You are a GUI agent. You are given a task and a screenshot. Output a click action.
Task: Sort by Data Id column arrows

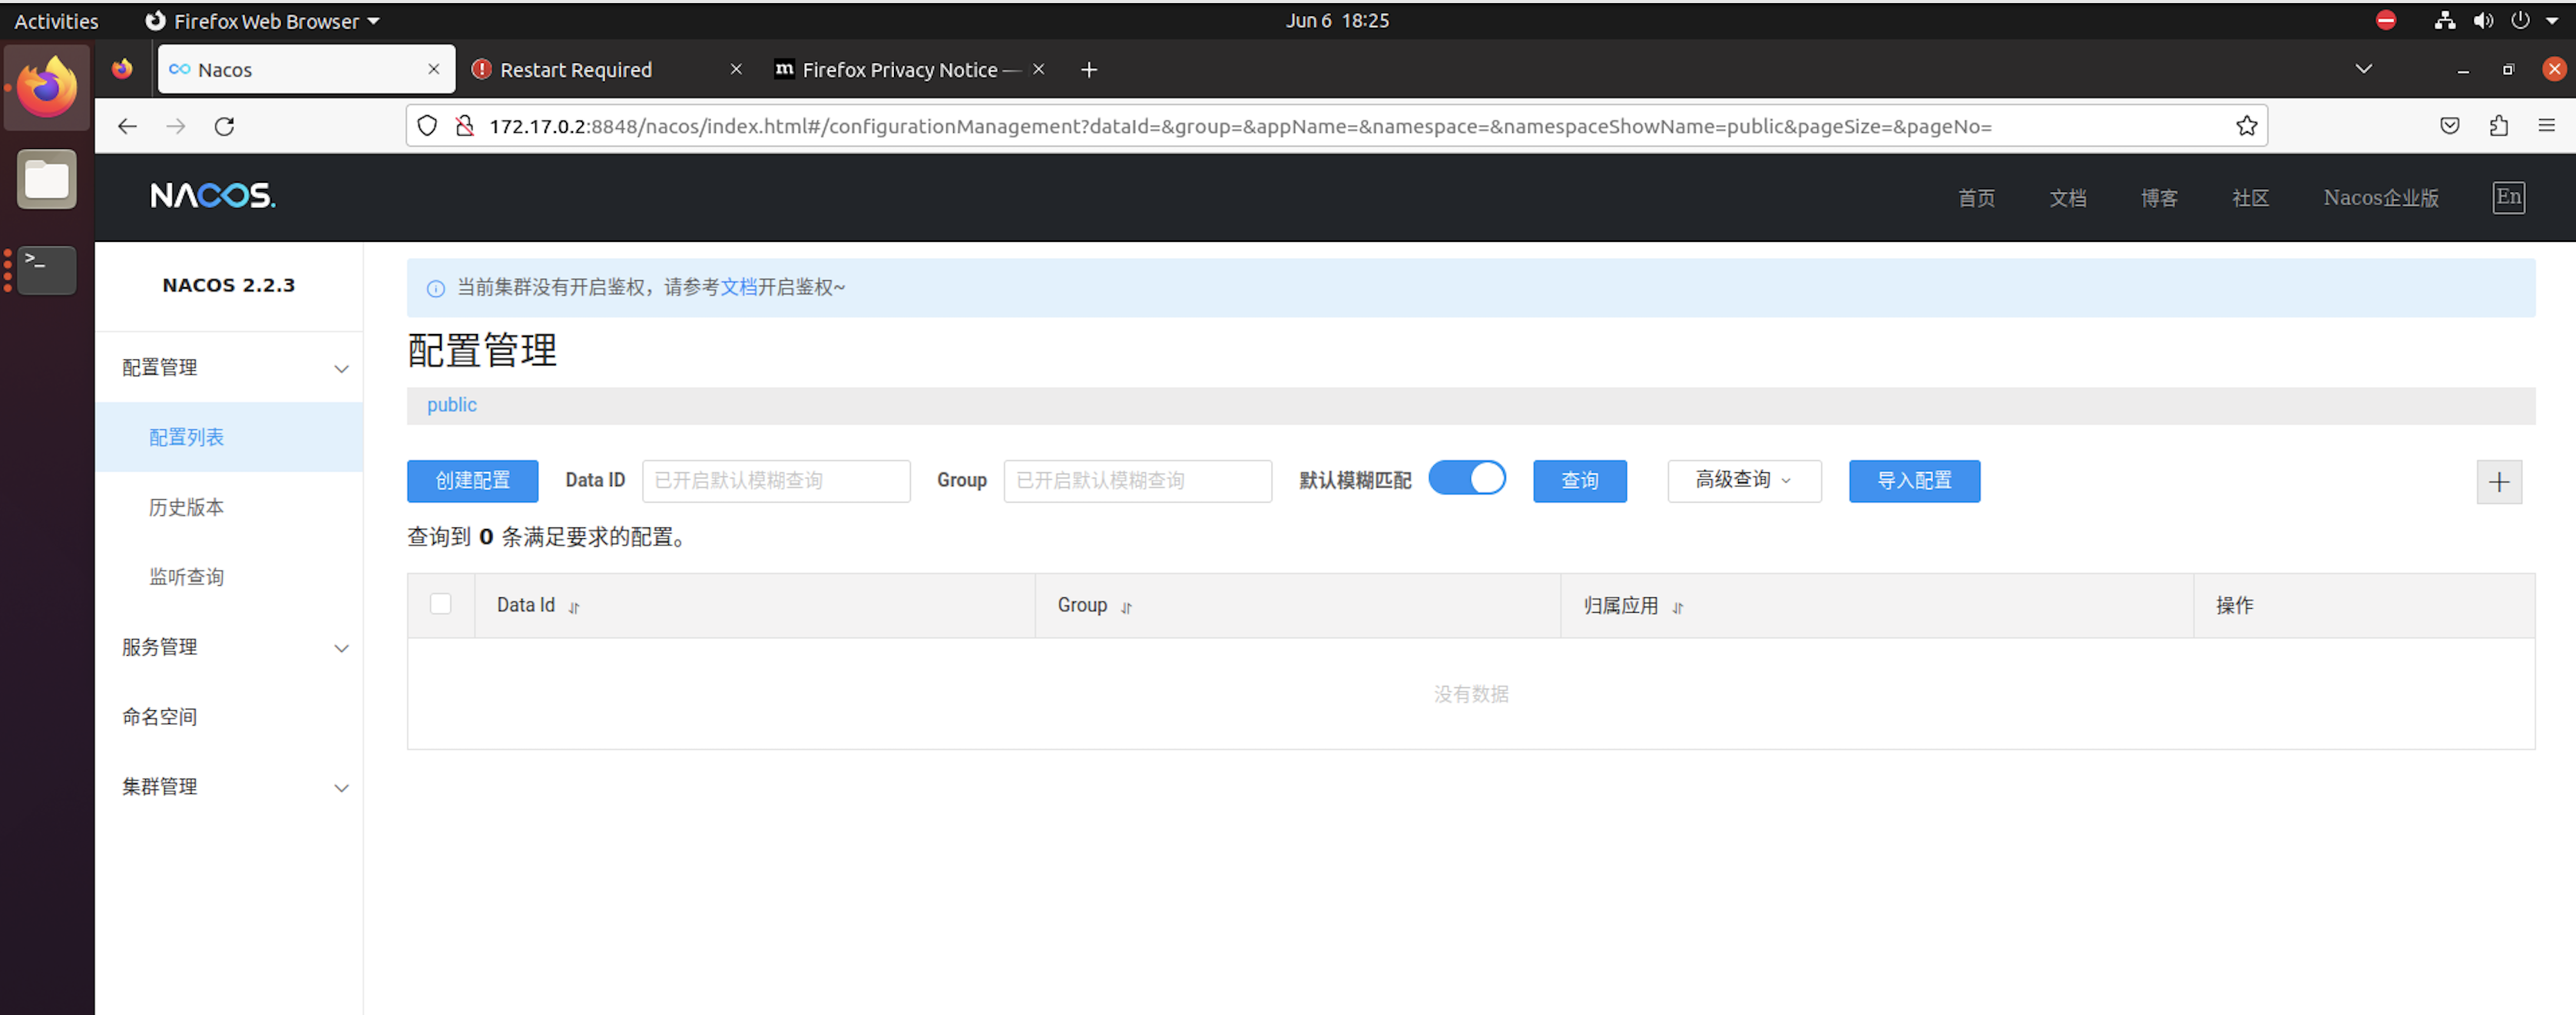coord(574,607)
